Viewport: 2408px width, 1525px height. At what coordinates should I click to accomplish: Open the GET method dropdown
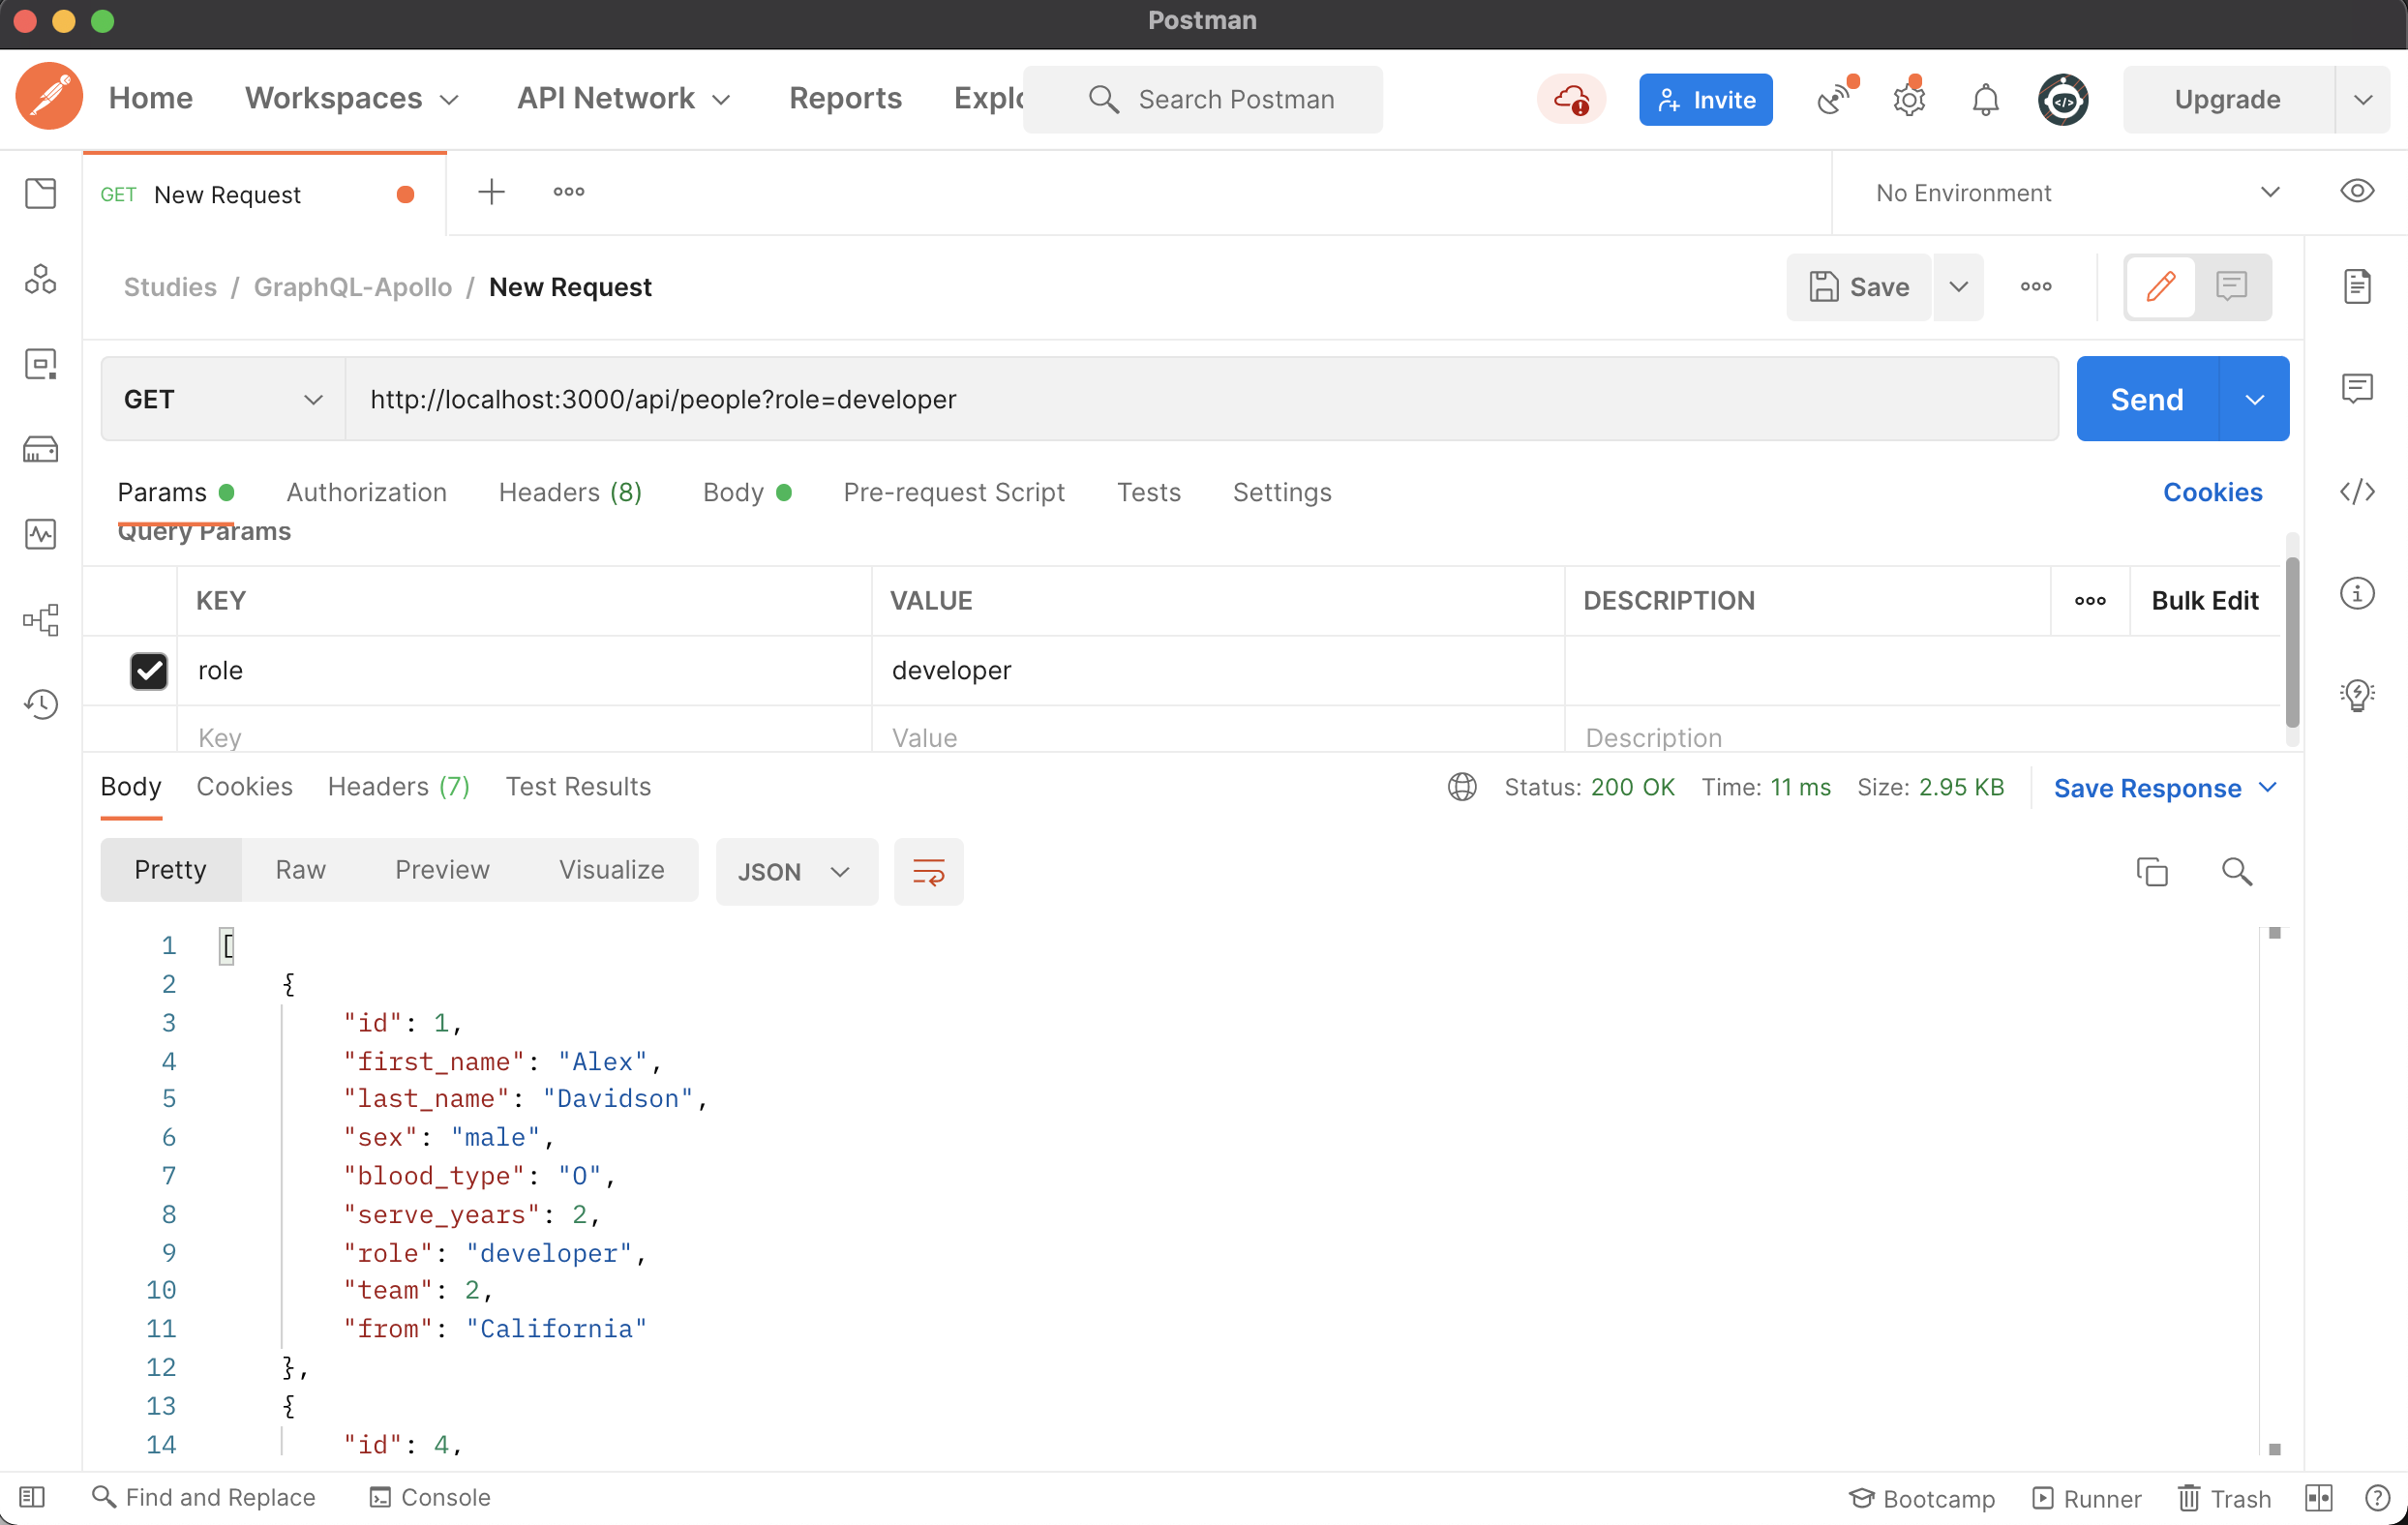(x=223, y=399)
